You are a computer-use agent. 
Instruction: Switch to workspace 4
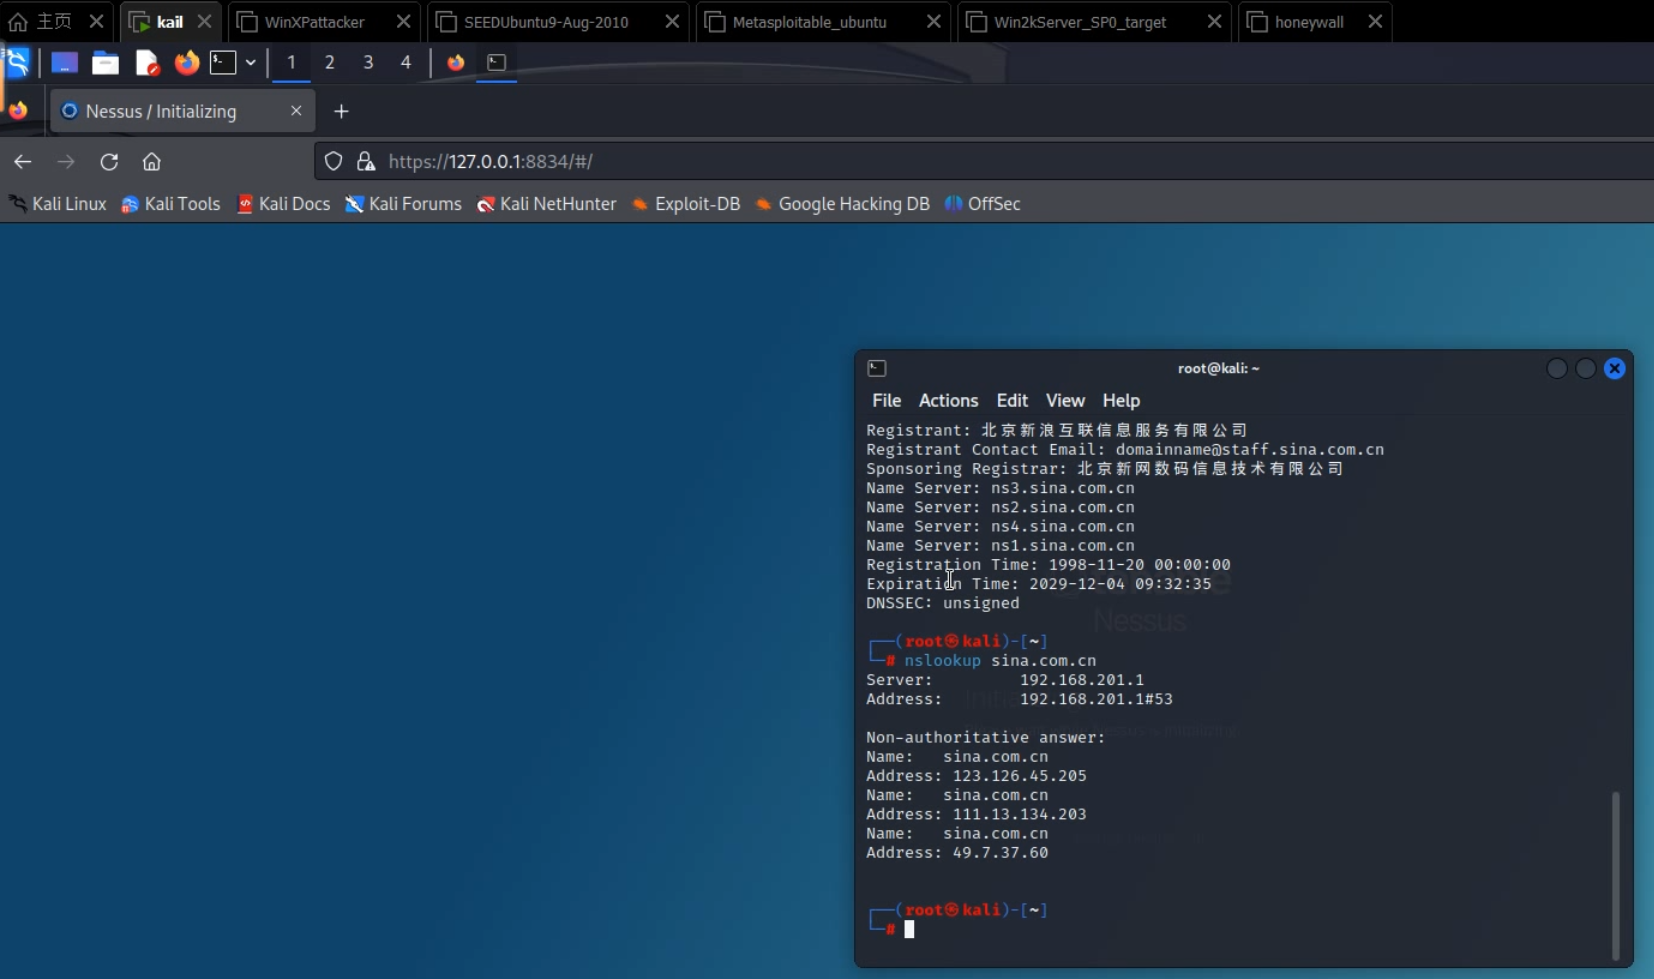(x=406, y=63)
